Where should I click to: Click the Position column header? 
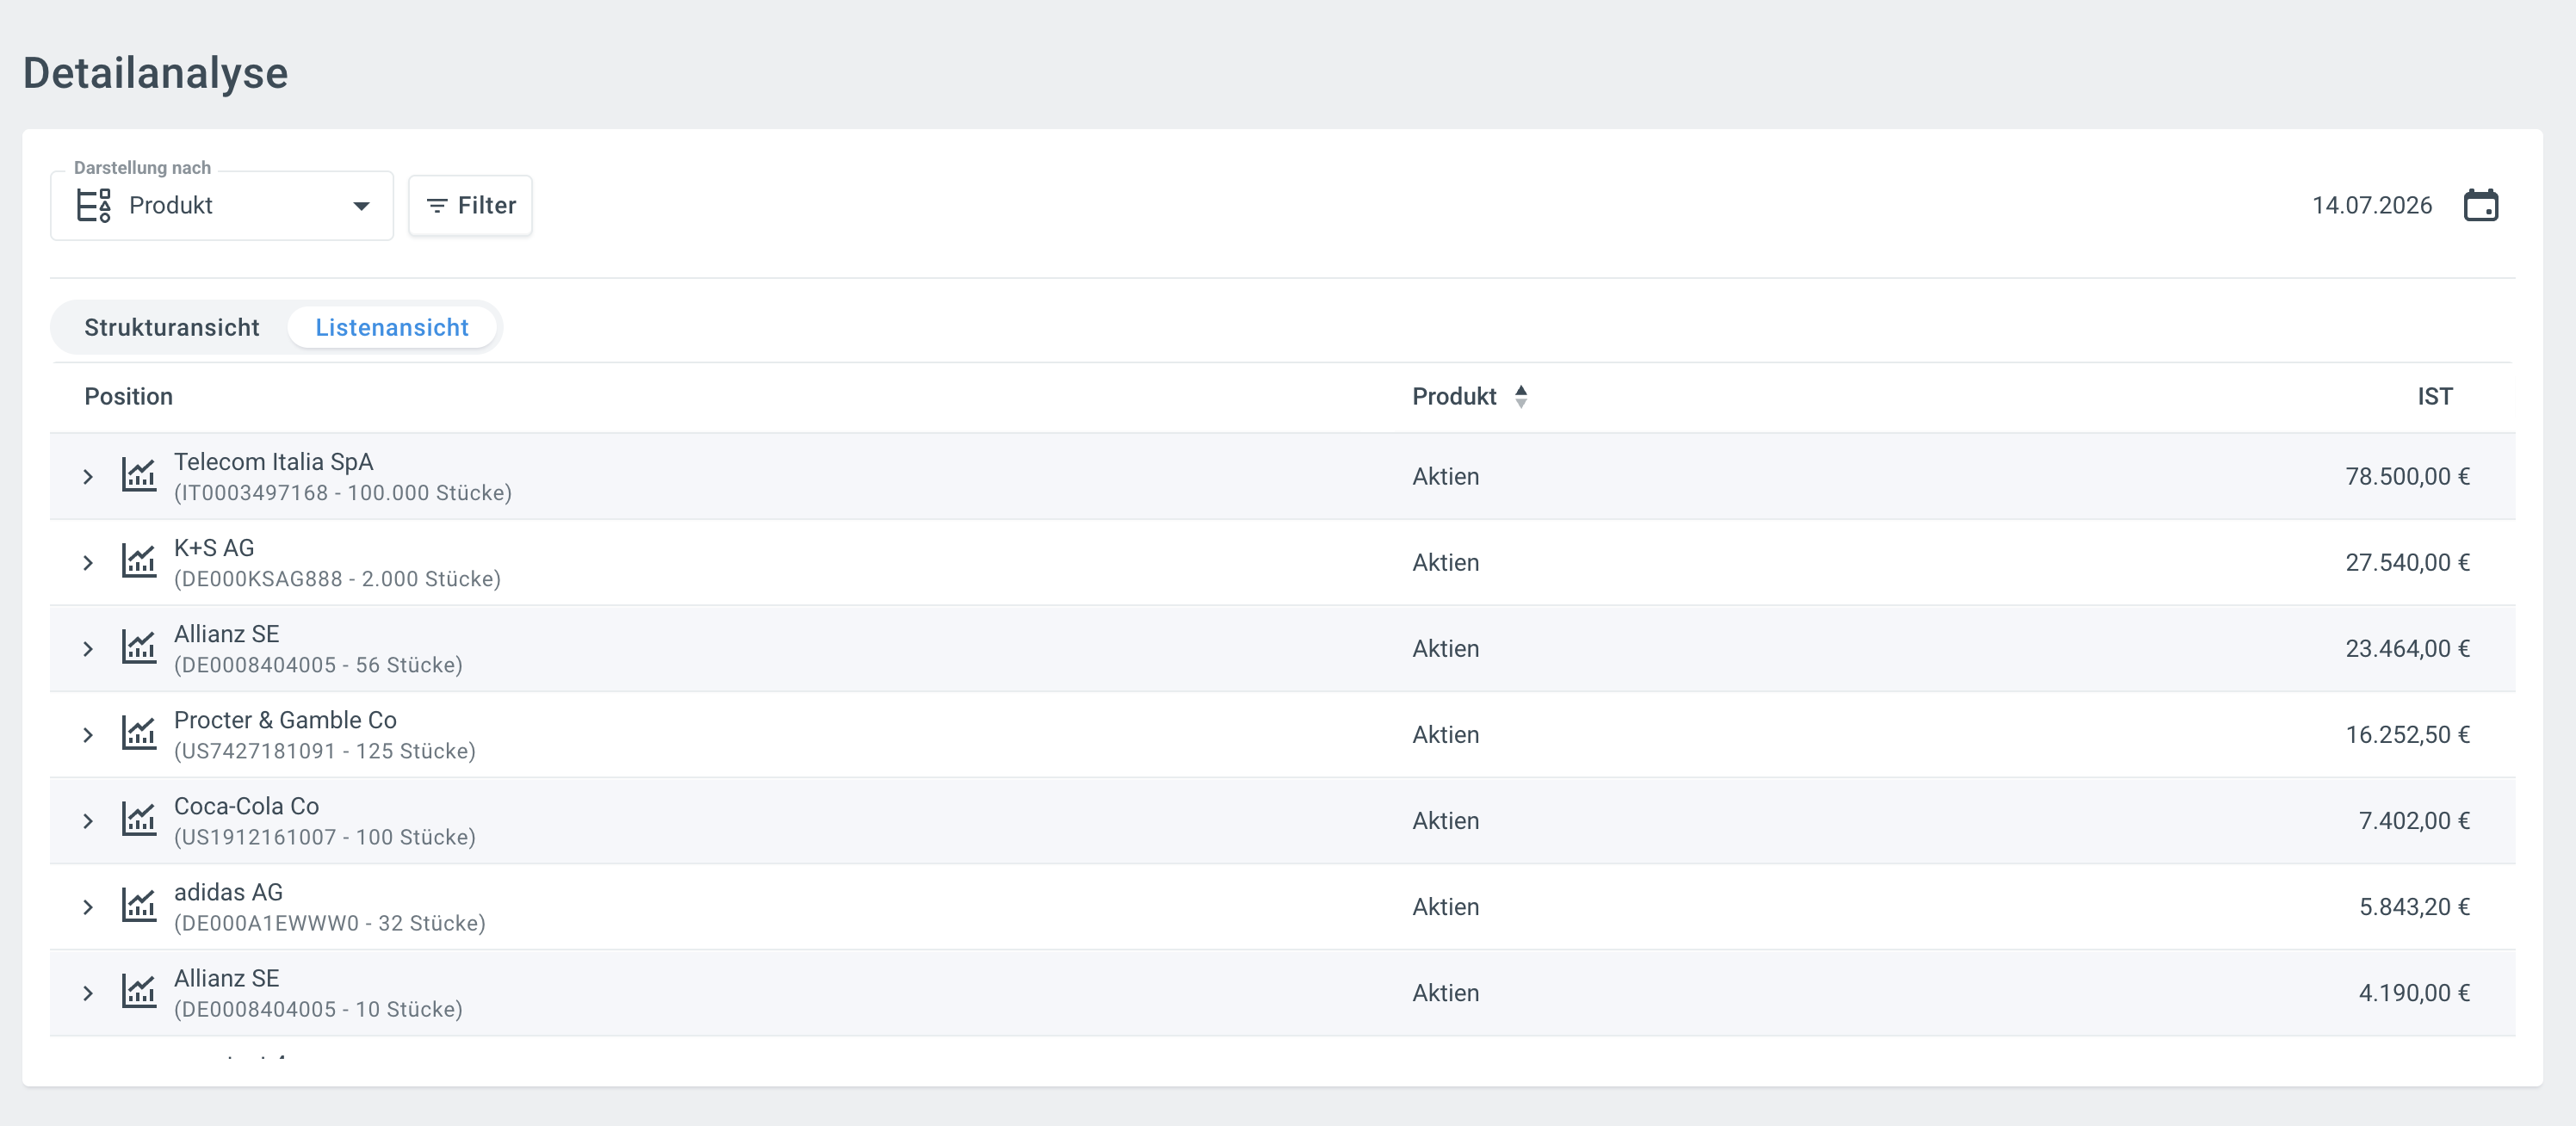tap(128, 396)
